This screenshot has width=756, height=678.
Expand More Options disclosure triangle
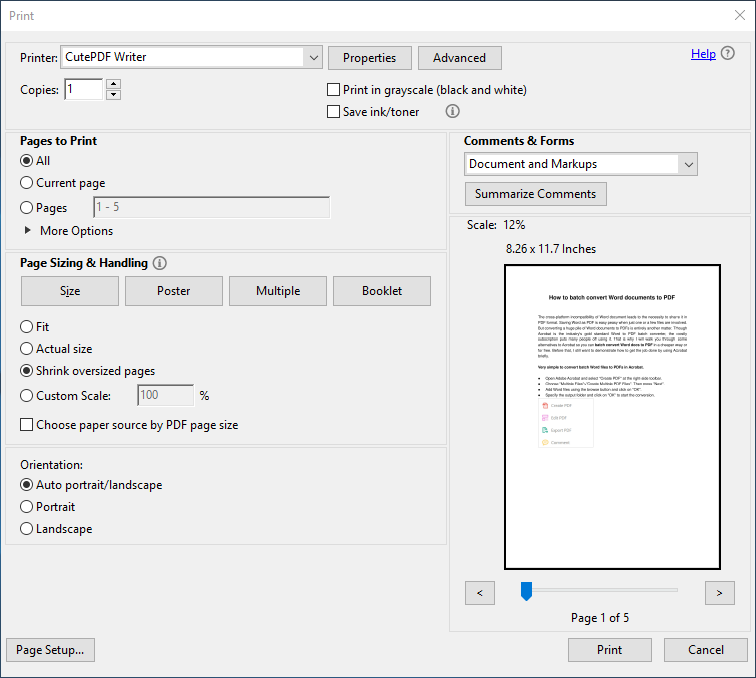coord(27,231)
